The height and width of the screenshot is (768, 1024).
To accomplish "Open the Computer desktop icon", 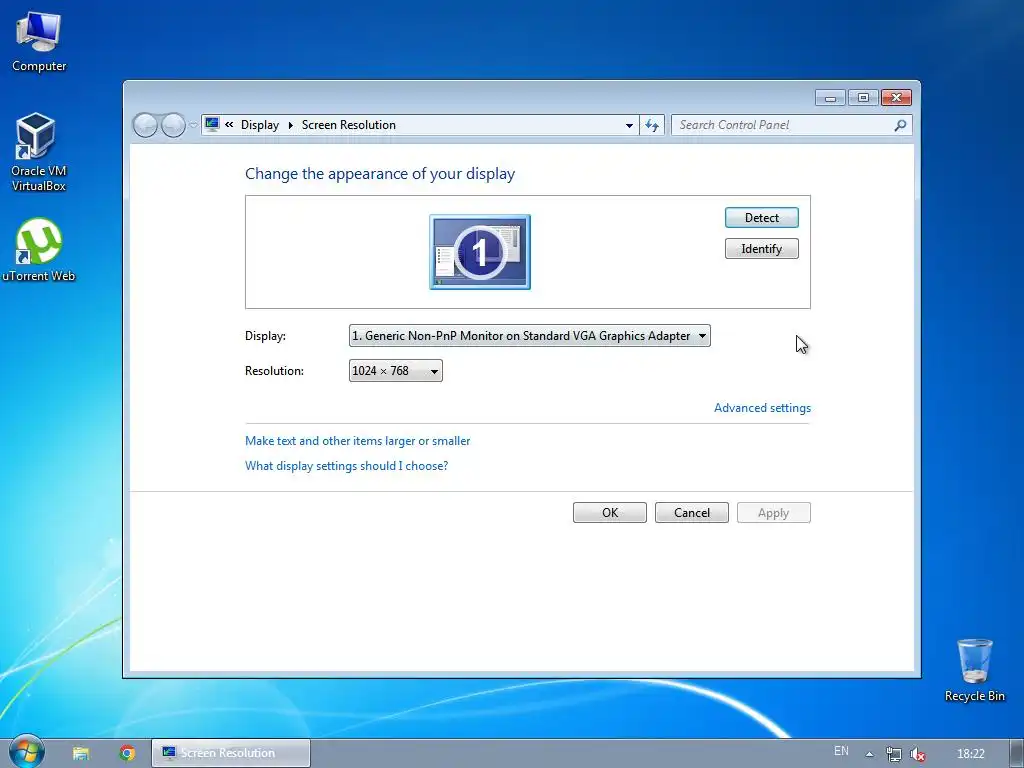I will [x=39, y=42].
